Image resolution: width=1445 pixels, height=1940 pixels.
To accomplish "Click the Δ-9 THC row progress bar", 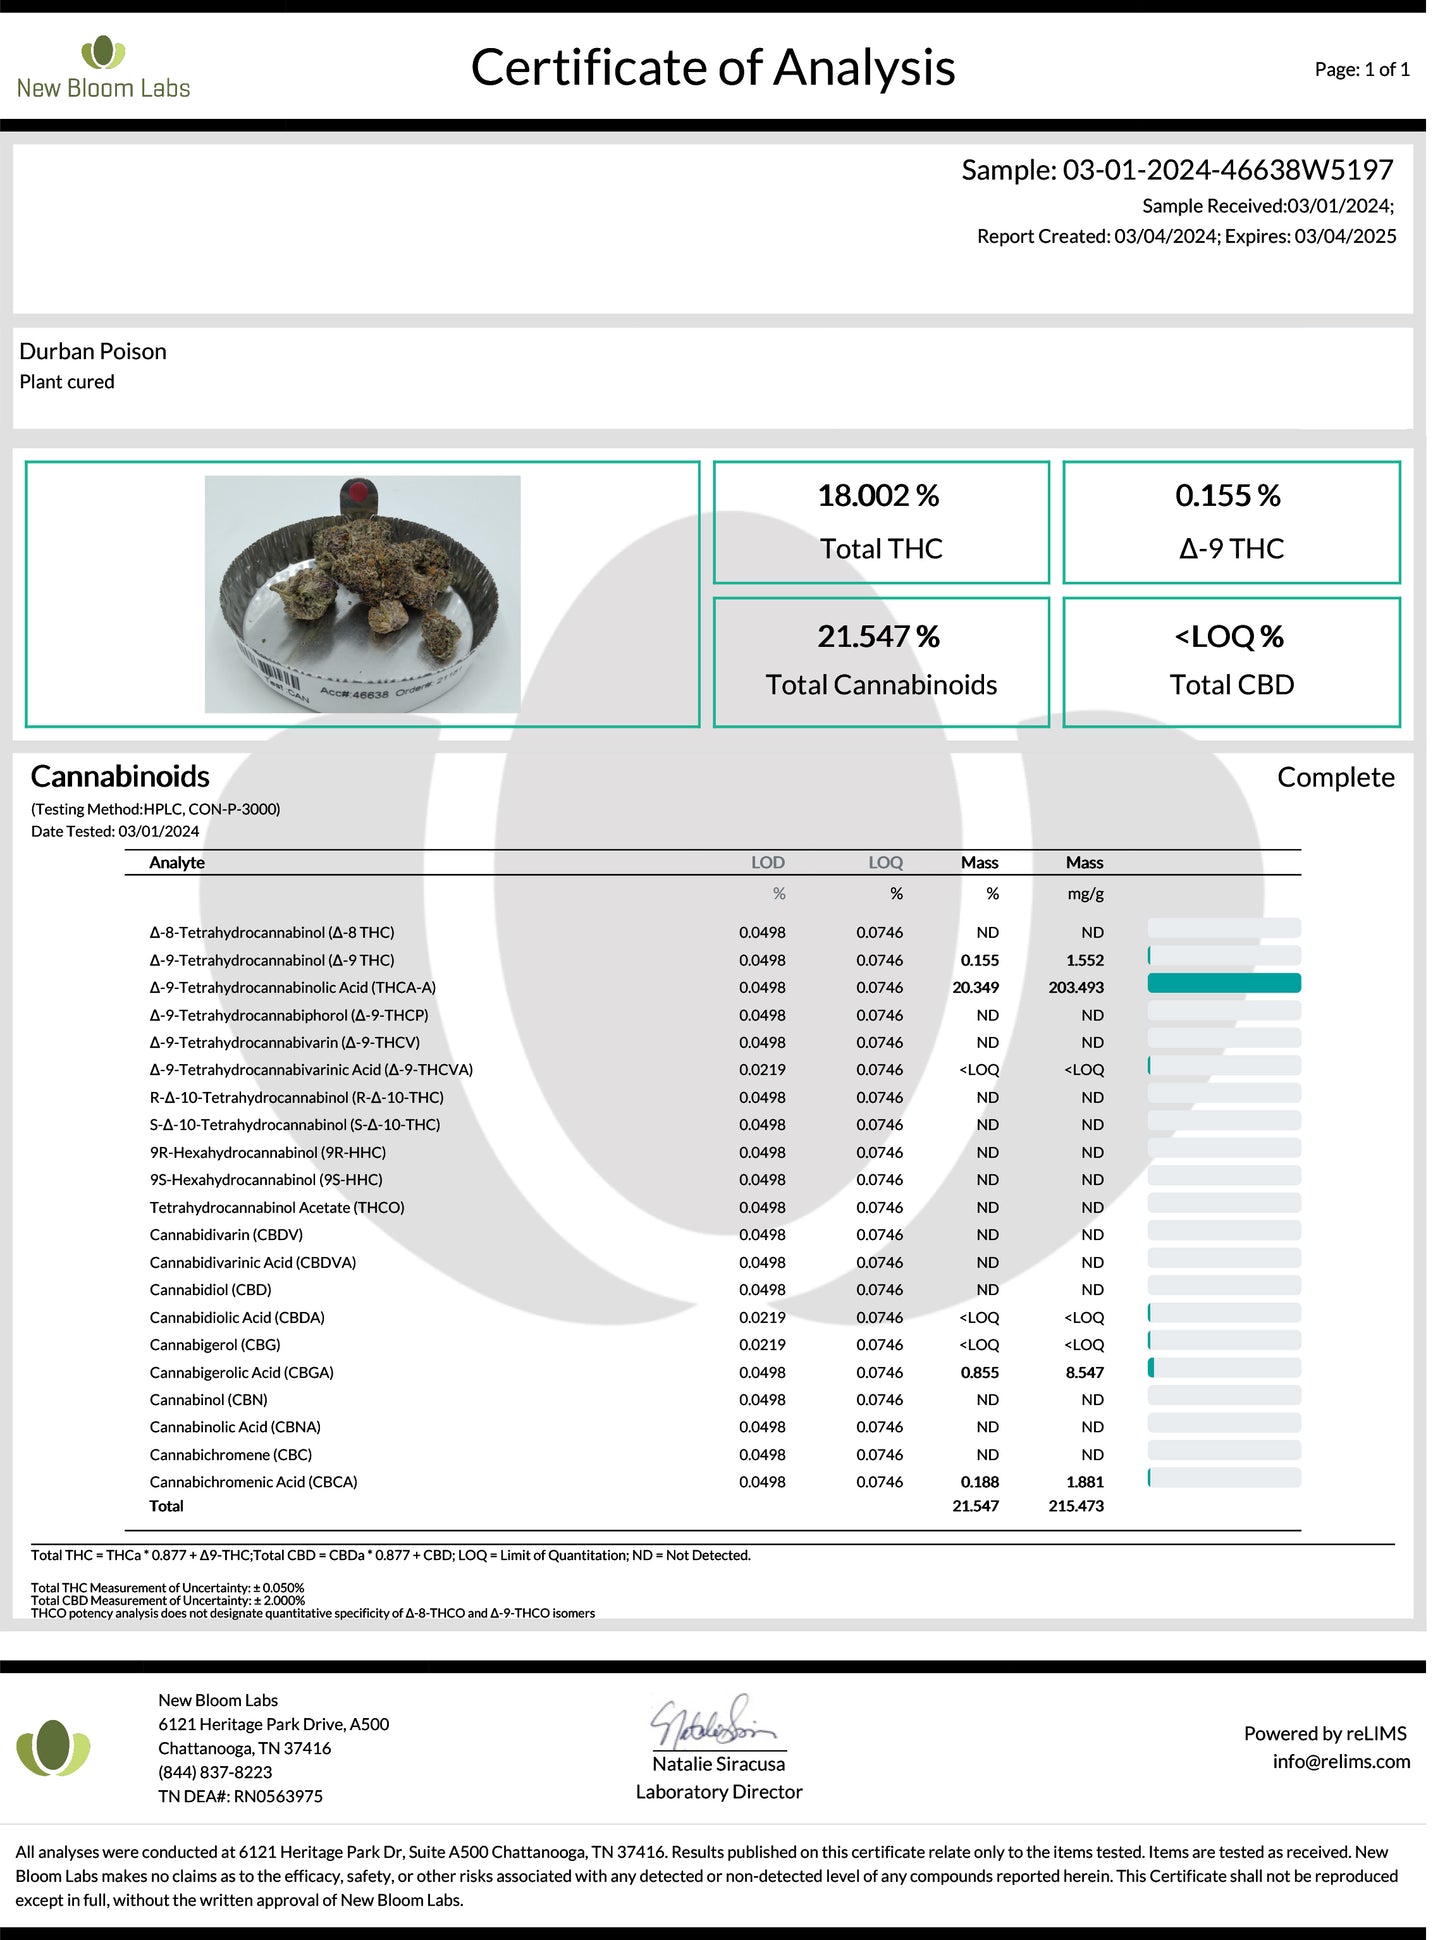I will [x=1224, y=956].
